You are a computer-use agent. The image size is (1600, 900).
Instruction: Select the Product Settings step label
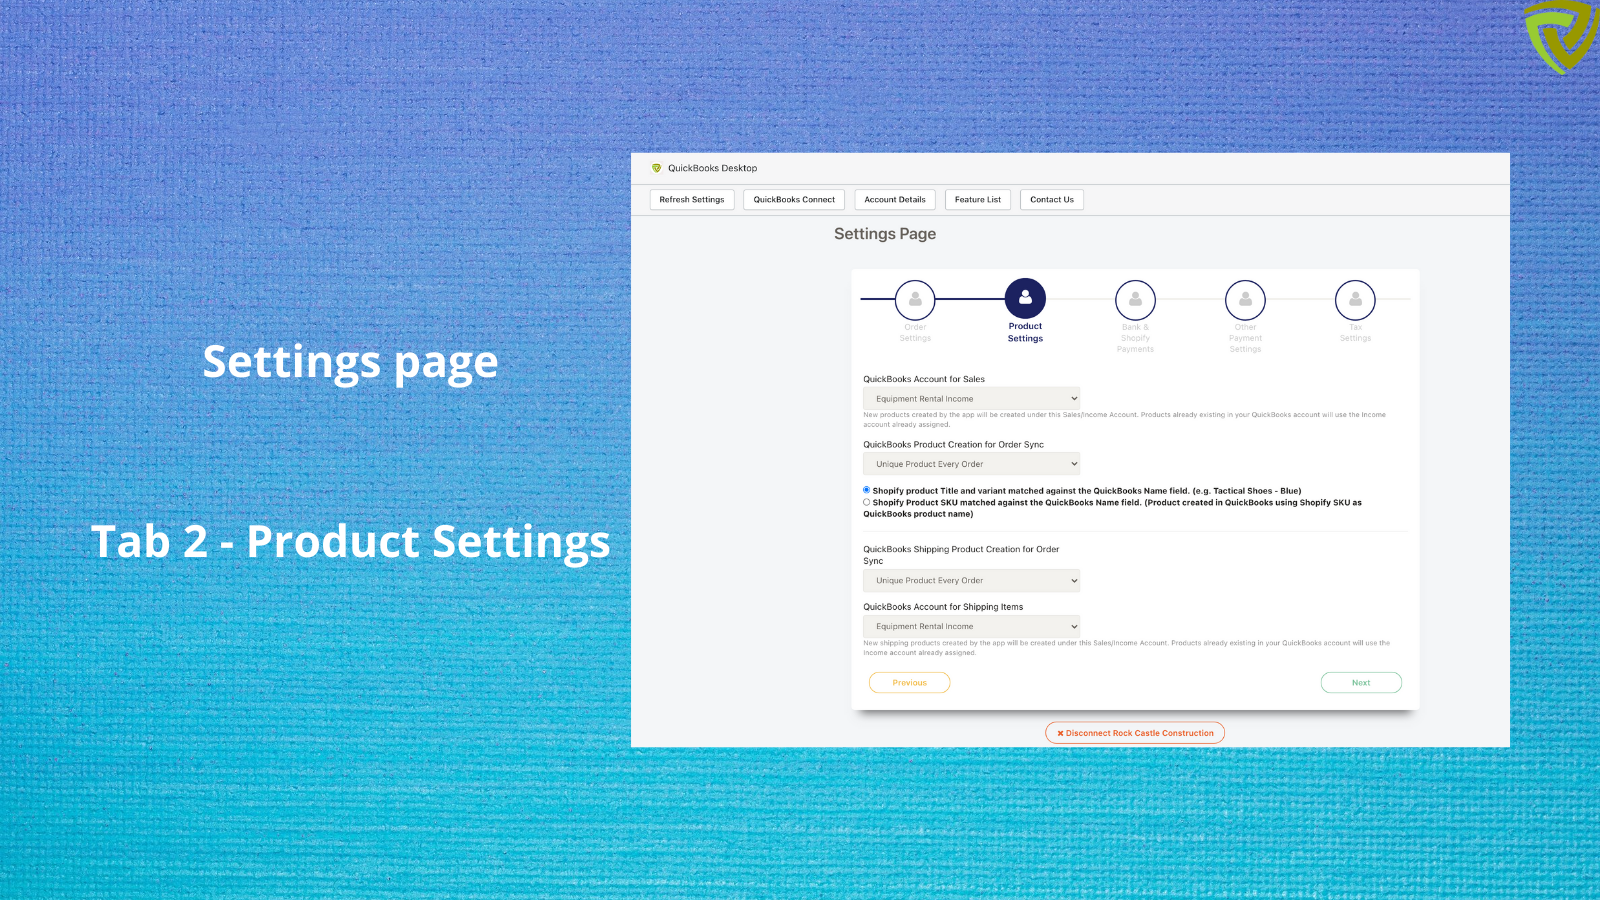coord(1025,333)
